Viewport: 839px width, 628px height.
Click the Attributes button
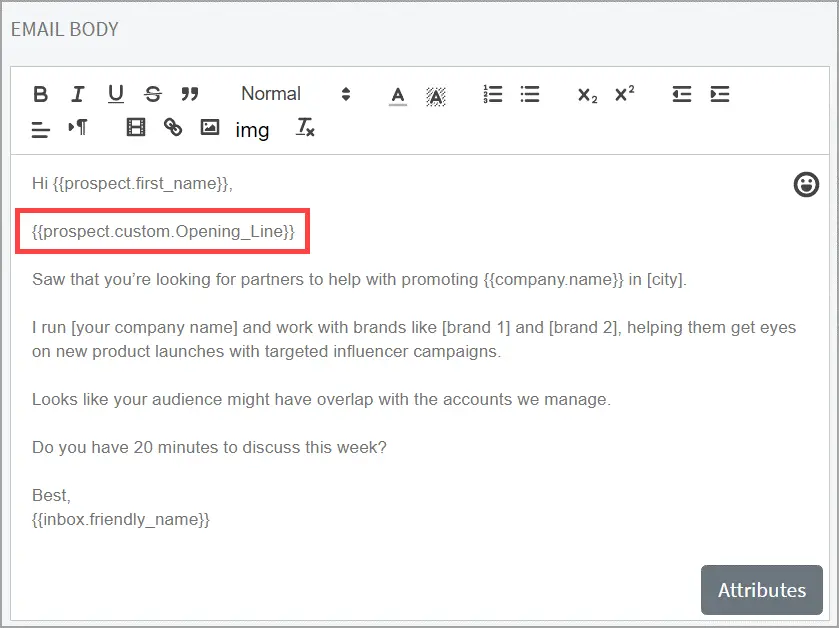(761, 590)
